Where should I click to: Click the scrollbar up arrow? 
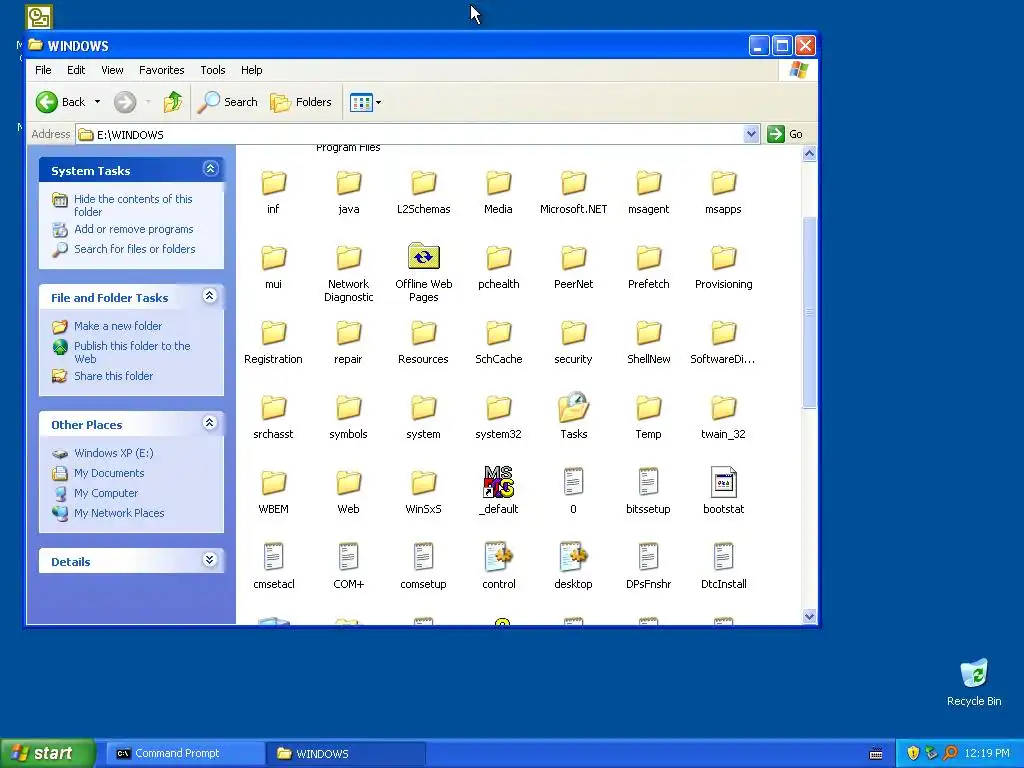tap(810, 154)
